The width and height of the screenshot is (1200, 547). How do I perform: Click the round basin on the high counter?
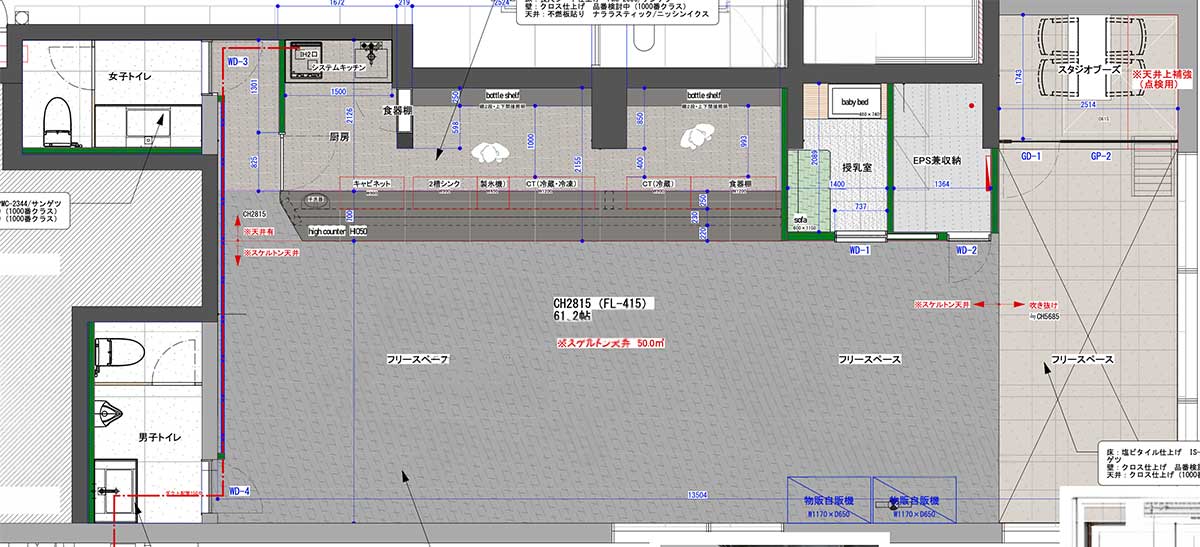(x=316, y=200)
